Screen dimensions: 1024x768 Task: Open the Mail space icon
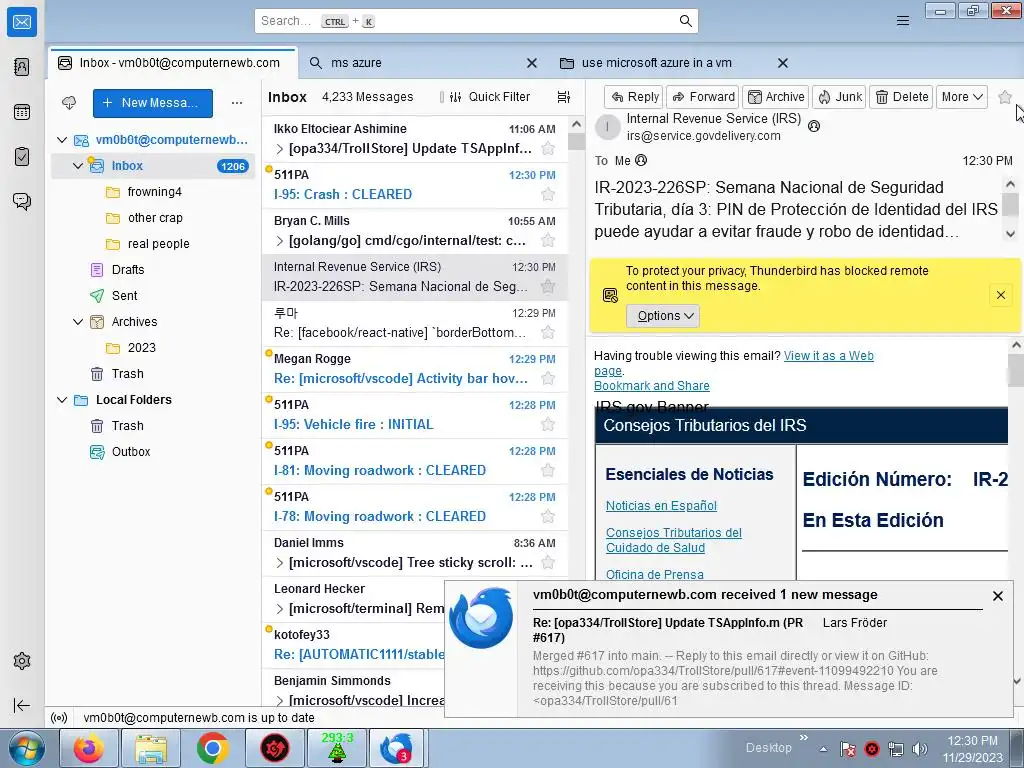22,22
